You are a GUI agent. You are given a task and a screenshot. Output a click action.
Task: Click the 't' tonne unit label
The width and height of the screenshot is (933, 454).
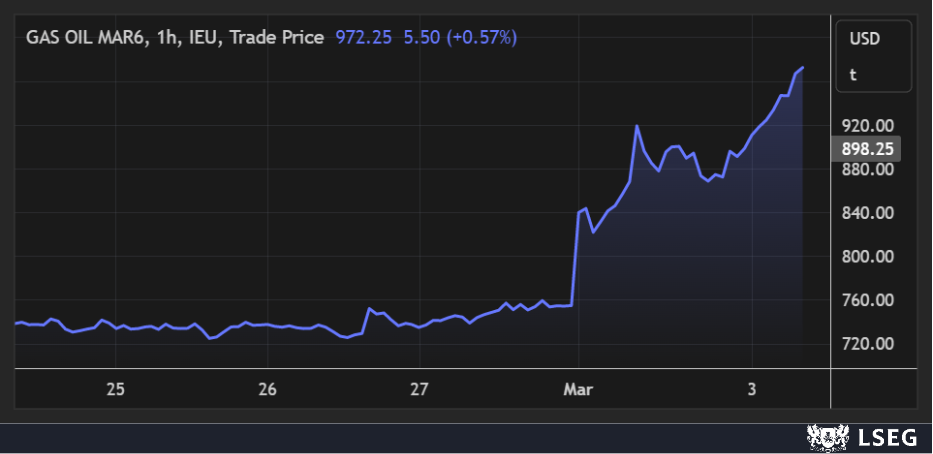(x=853, y=75)
